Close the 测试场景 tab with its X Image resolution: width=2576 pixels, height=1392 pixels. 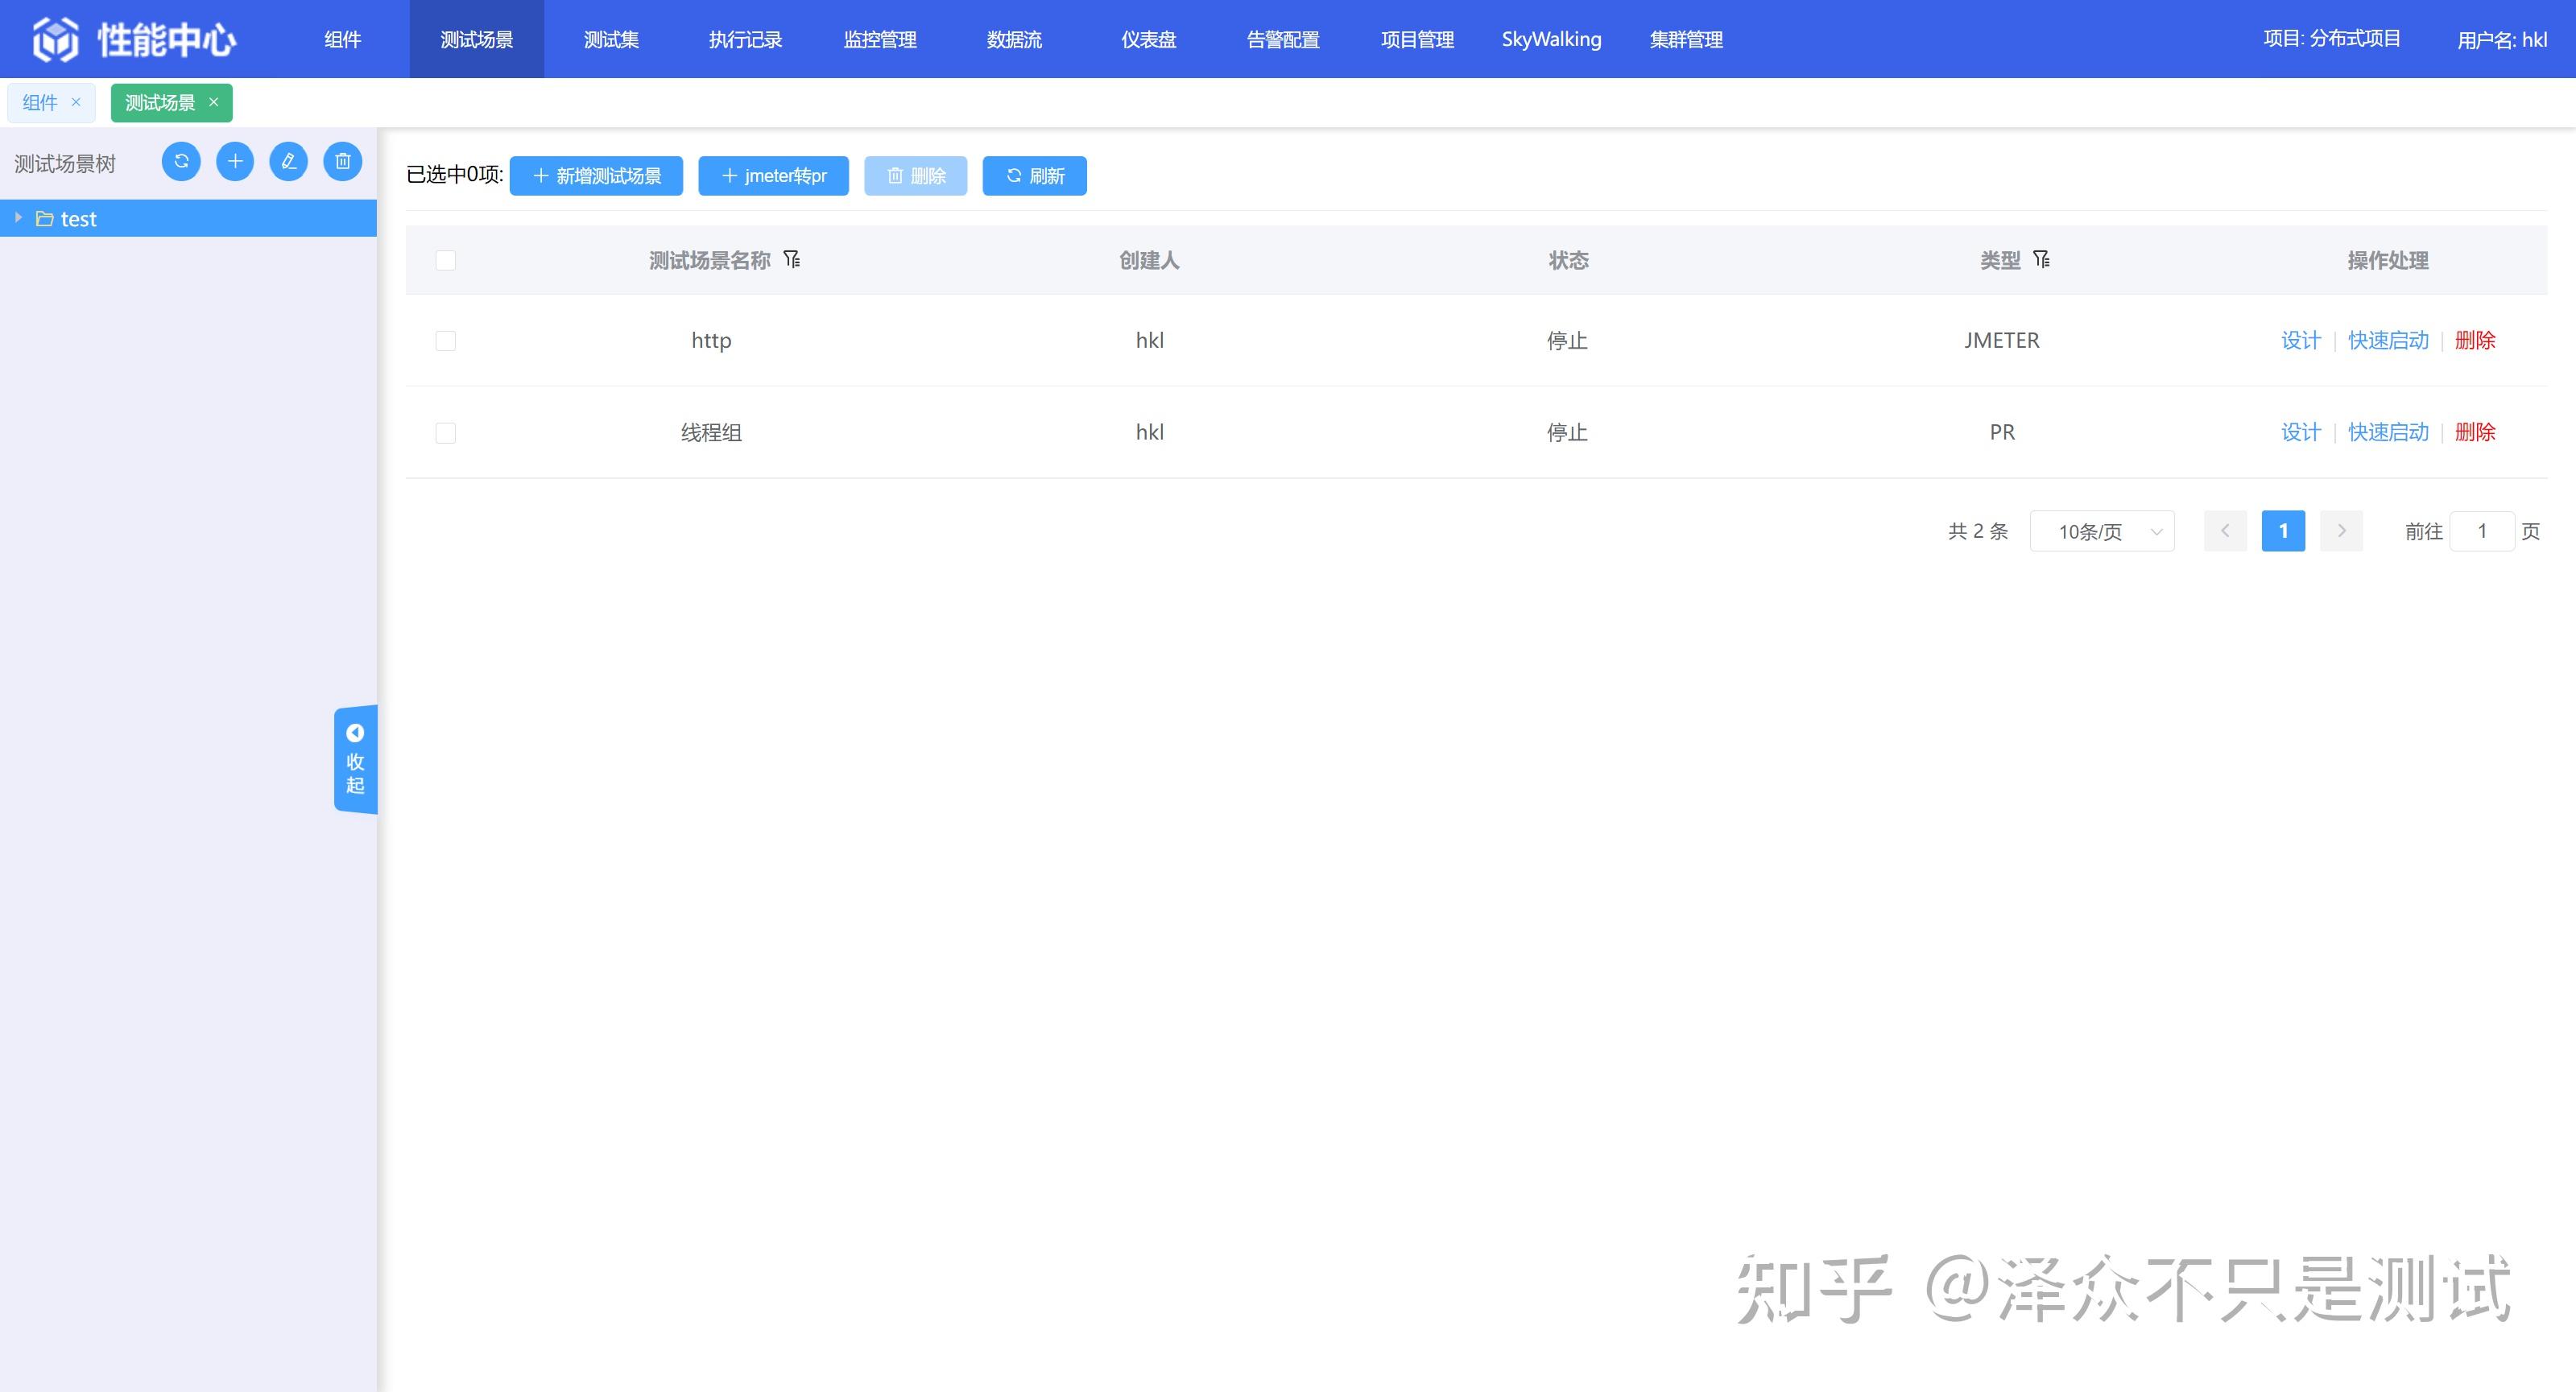(x=213, y=102)
